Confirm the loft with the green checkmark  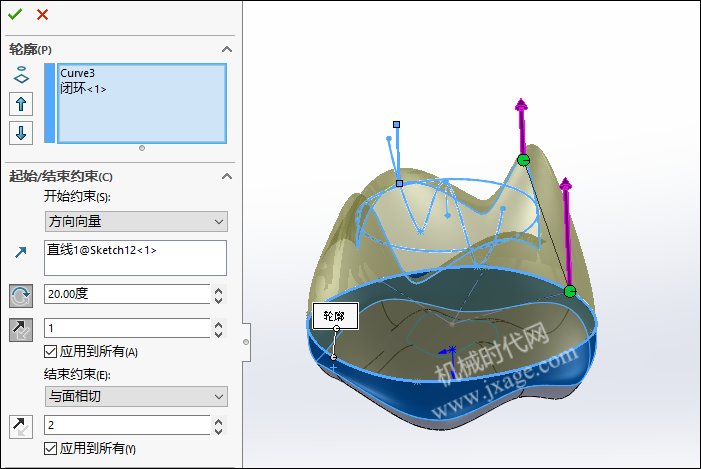(15, 15)
